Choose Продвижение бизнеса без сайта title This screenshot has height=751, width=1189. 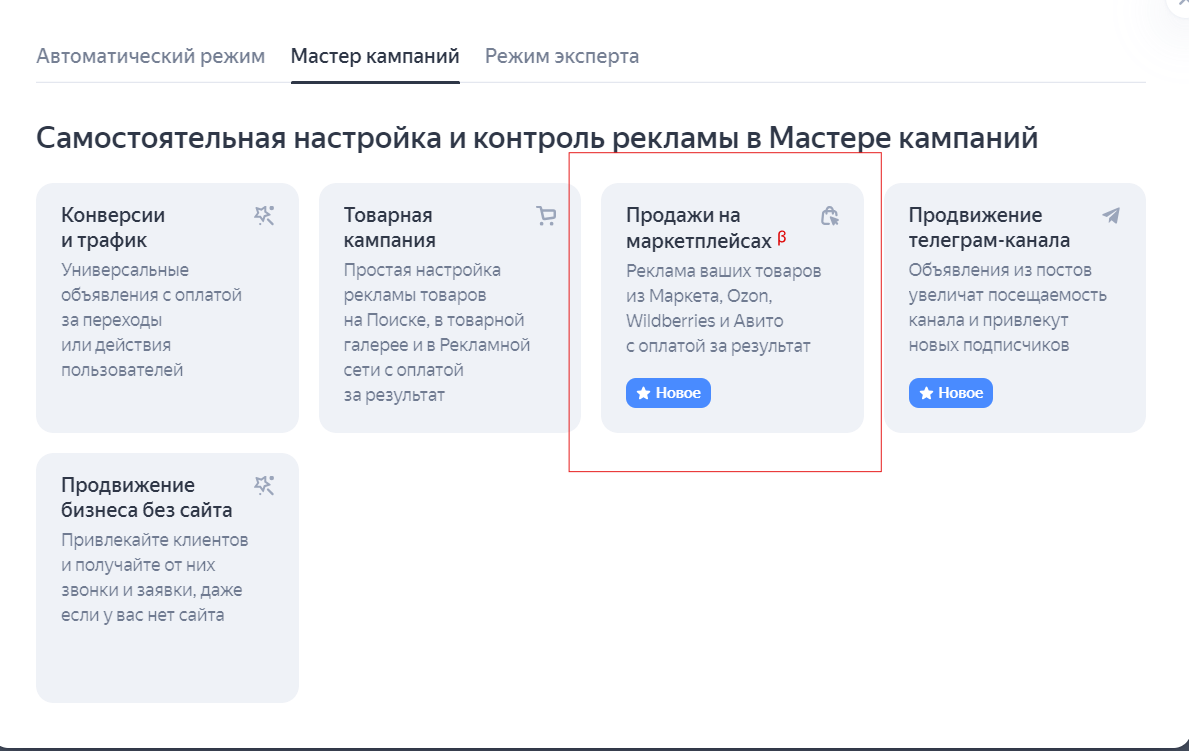point(146,498)
